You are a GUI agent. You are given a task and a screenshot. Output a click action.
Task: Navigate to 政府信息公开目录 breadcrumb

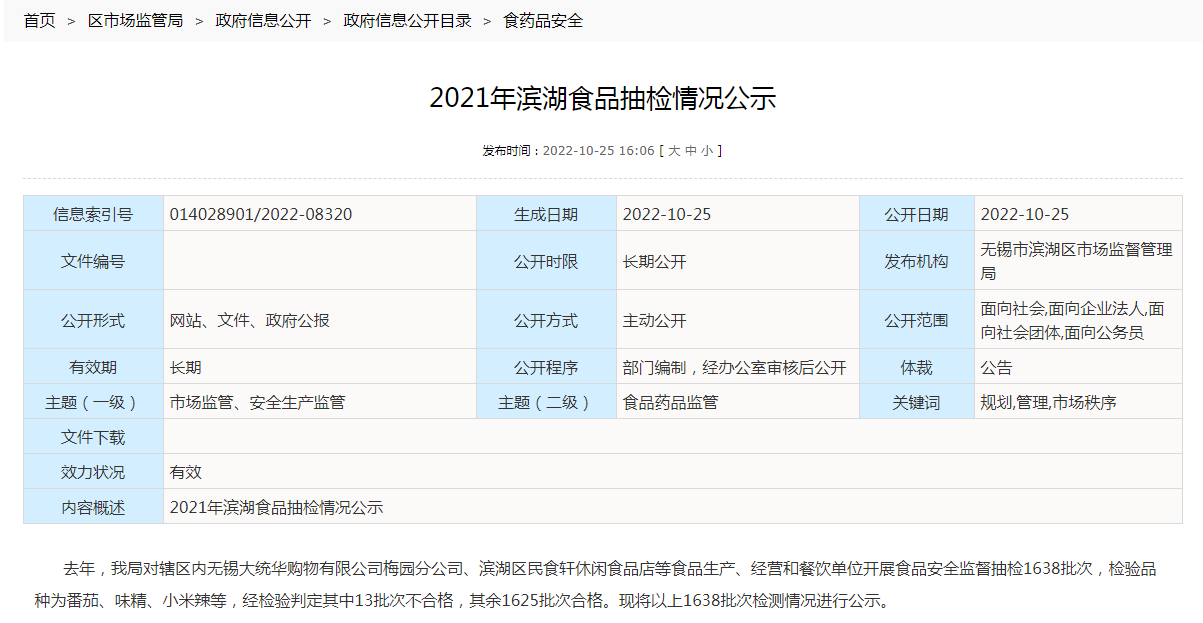pos(407,21)
